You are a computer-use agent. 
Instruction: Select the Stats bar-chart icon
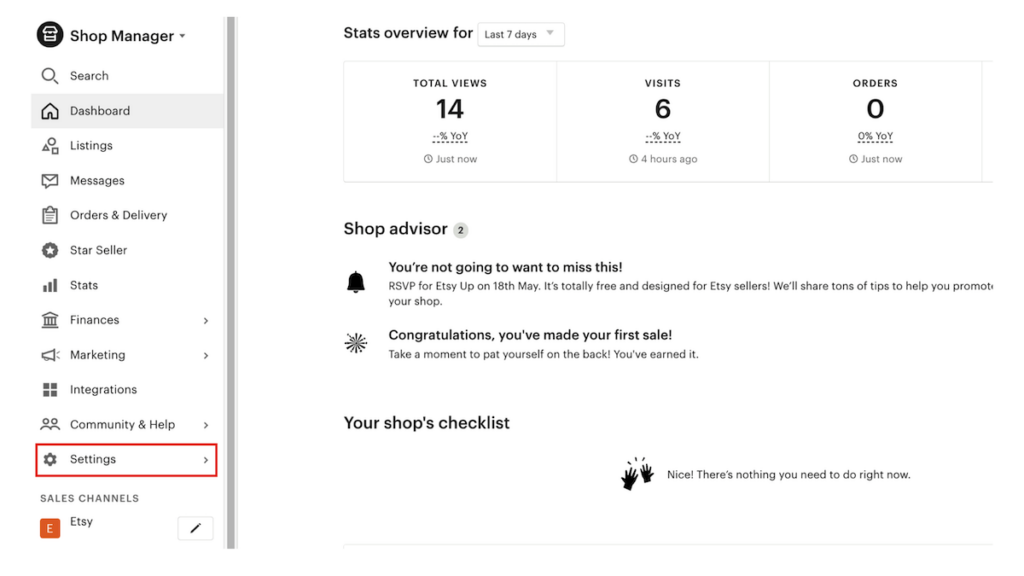tap(48, 285)
